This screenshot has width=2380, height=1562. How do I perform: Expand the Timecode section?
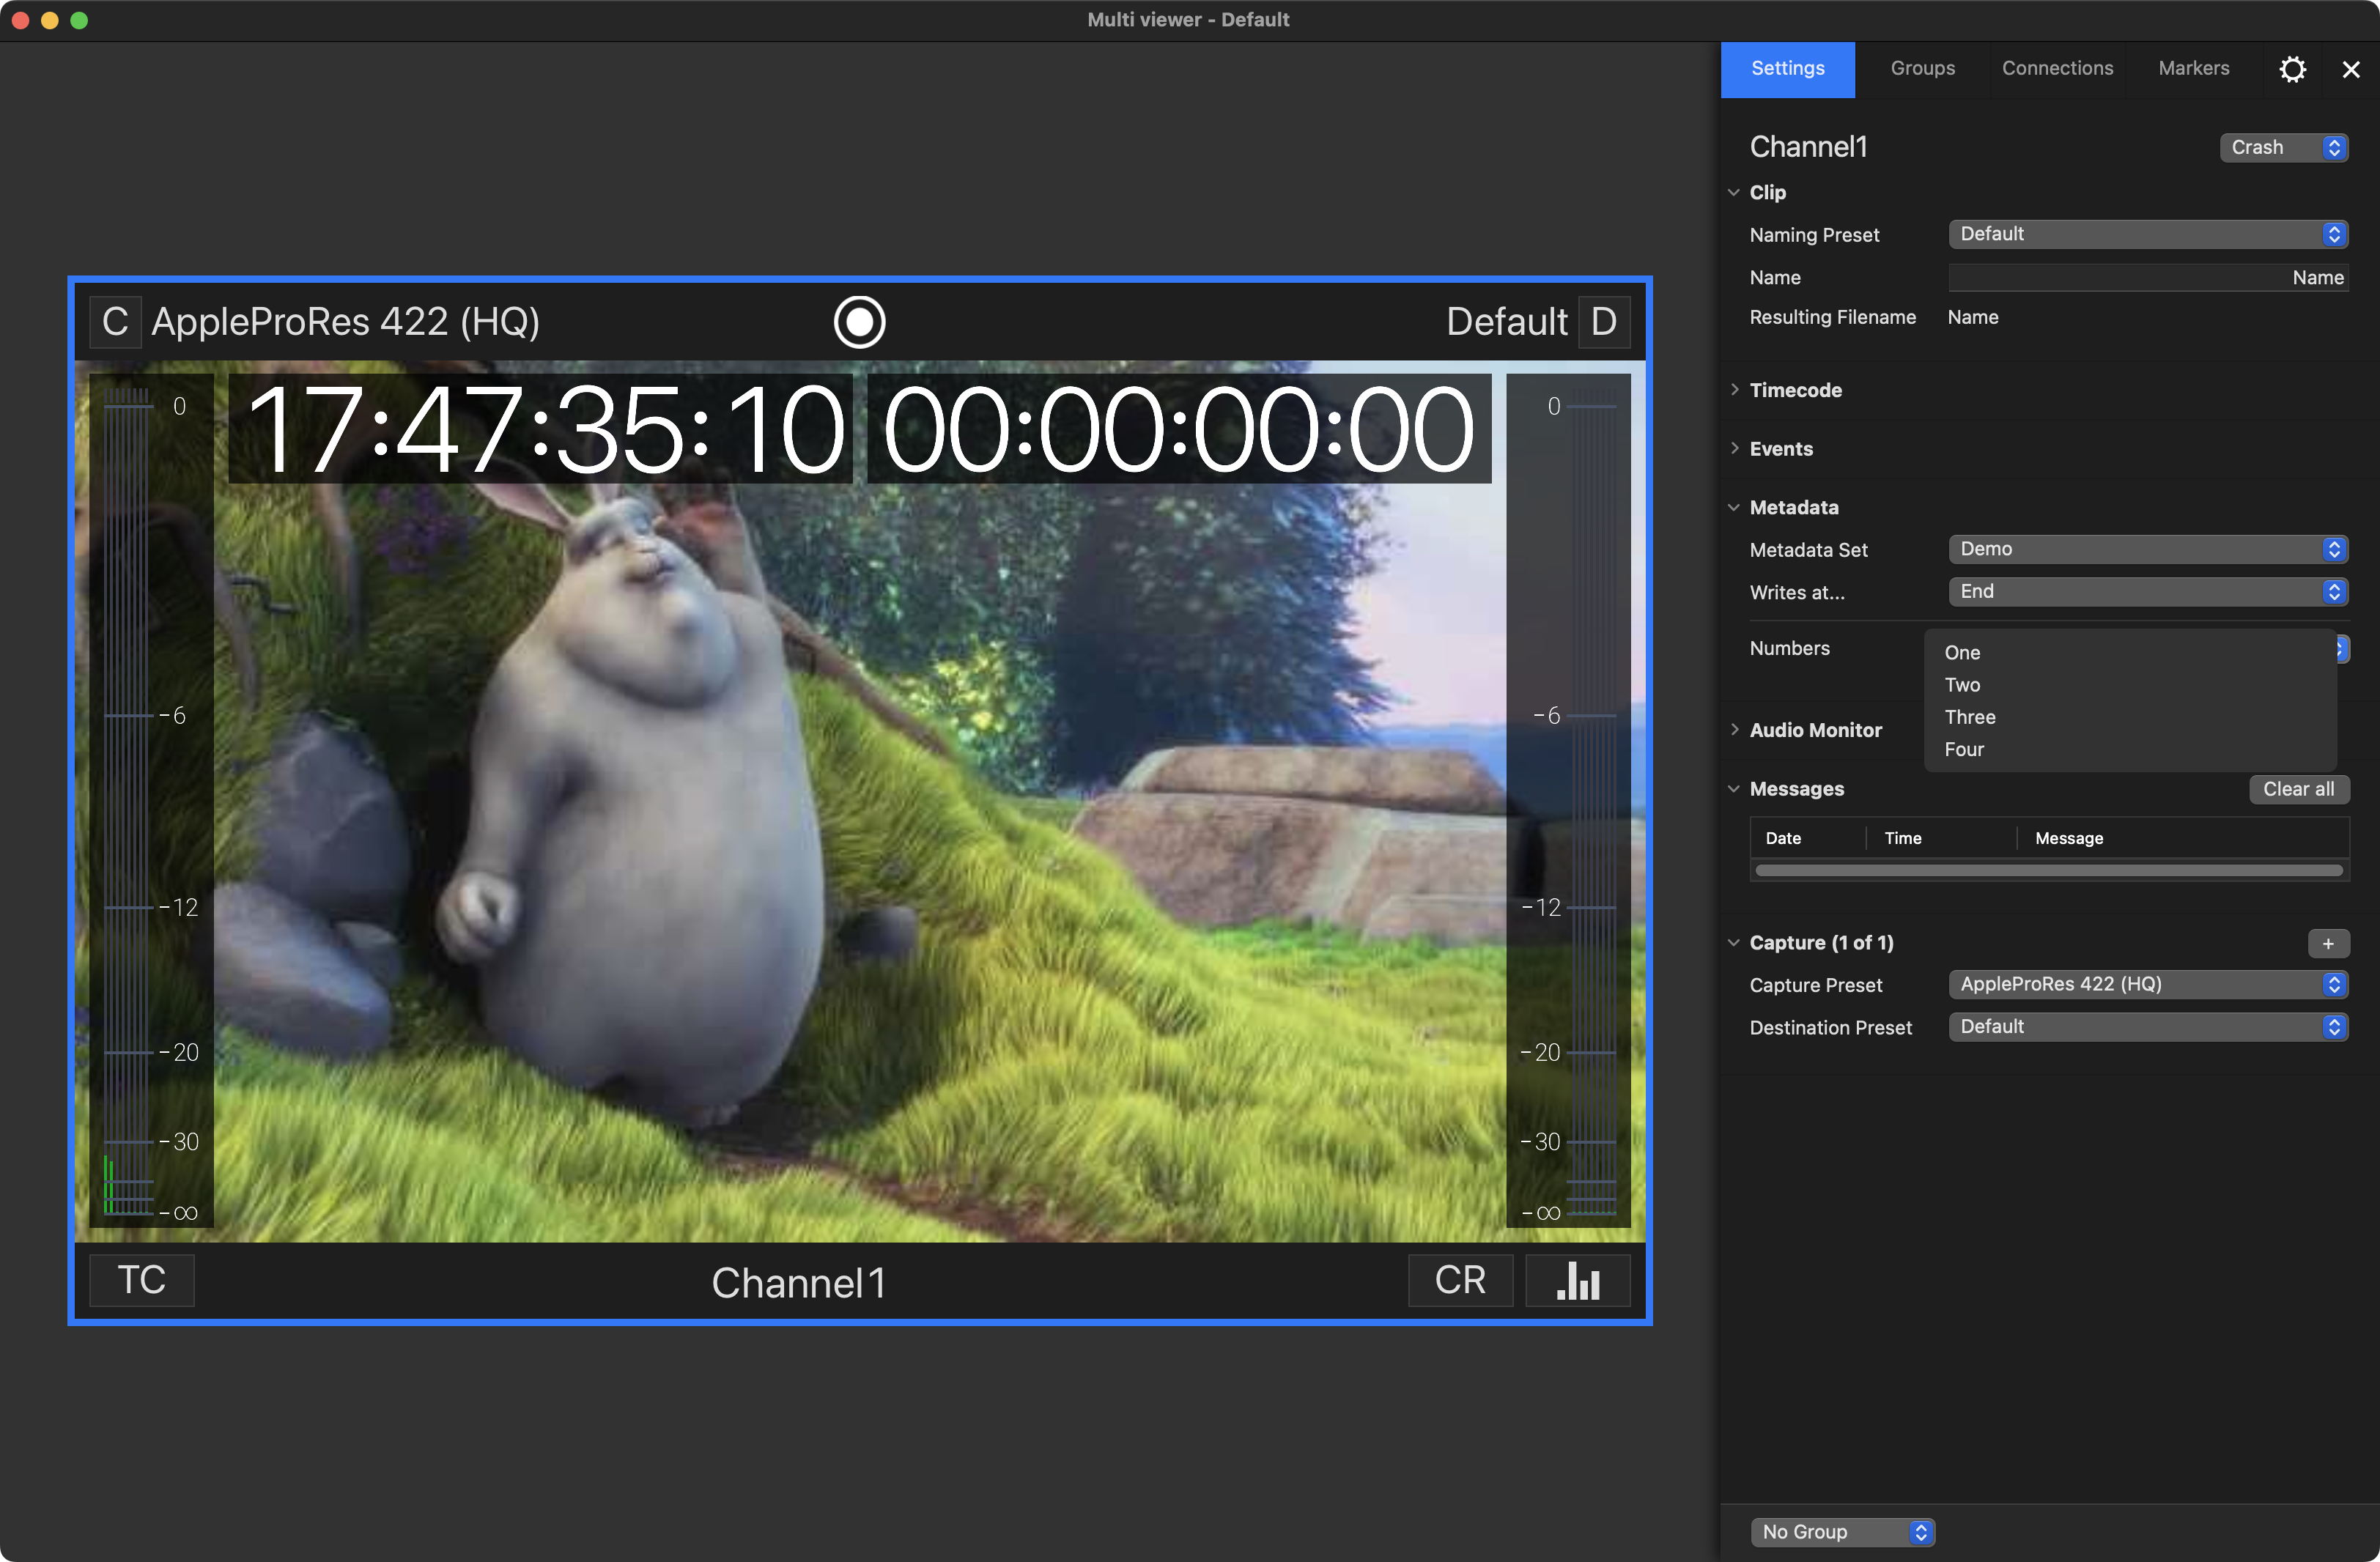(1734, 390)
